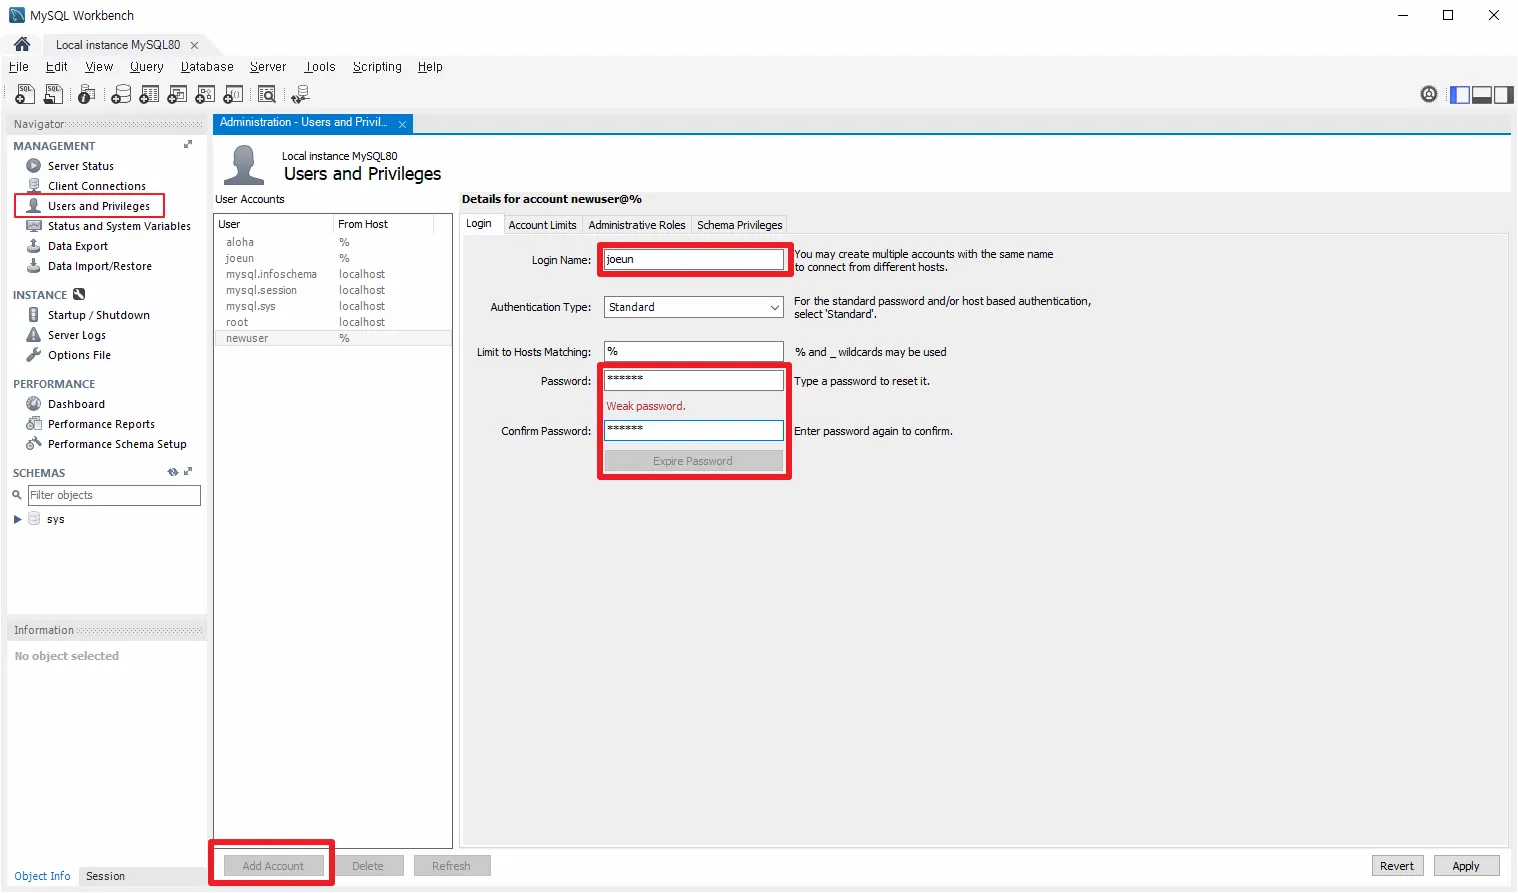The width and height of the screenshot is (1518, 893).
Task: Open the Server menu
Action: point(268,67)
